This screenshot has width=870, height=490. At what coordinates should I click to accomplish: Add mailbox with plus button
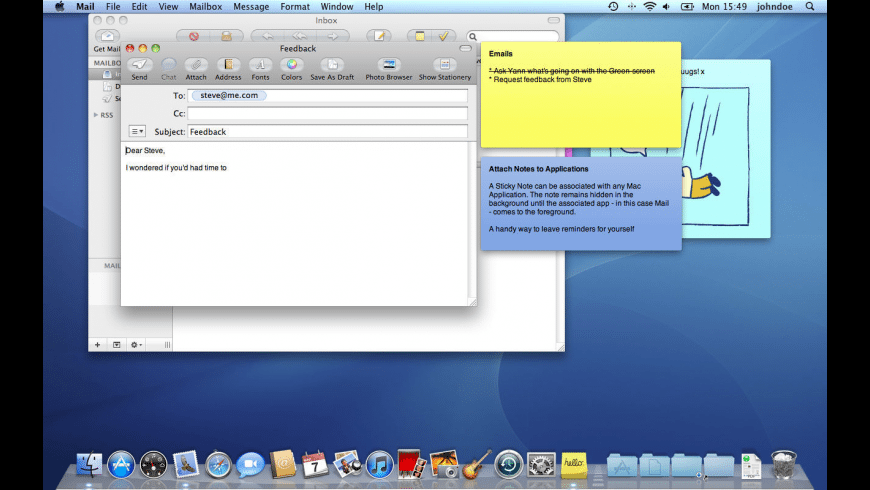[x=98, y=345]
